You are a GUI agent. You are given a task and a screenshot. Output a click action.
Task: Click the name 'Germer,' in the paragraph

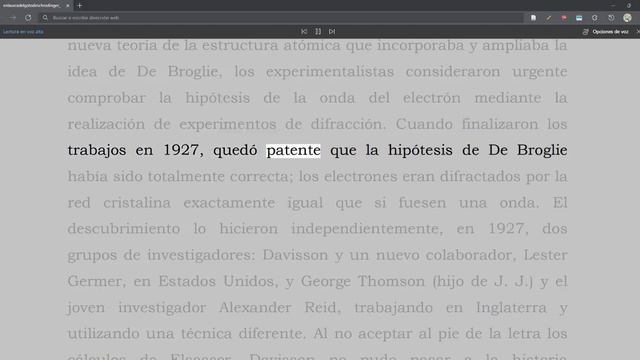[97, 281]
